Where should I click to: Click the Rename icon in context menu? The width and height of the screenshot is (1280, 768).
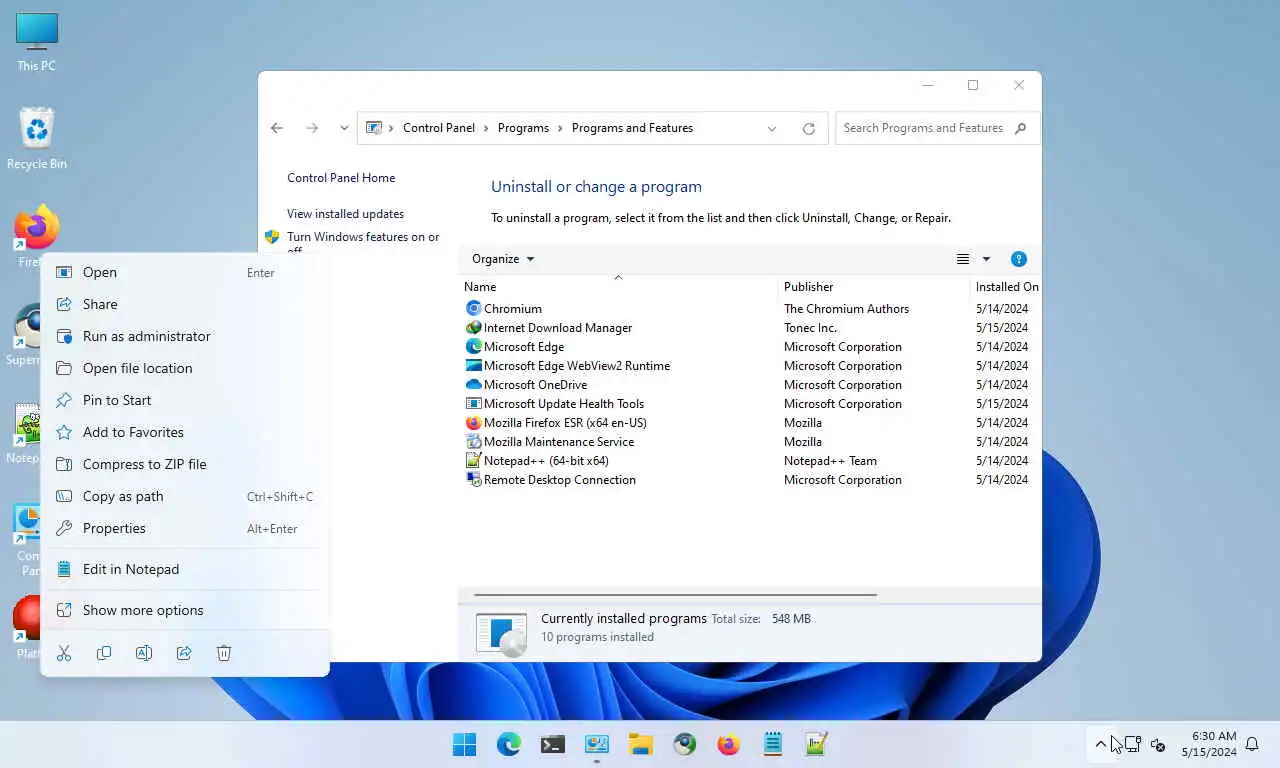tap(144, 653)
